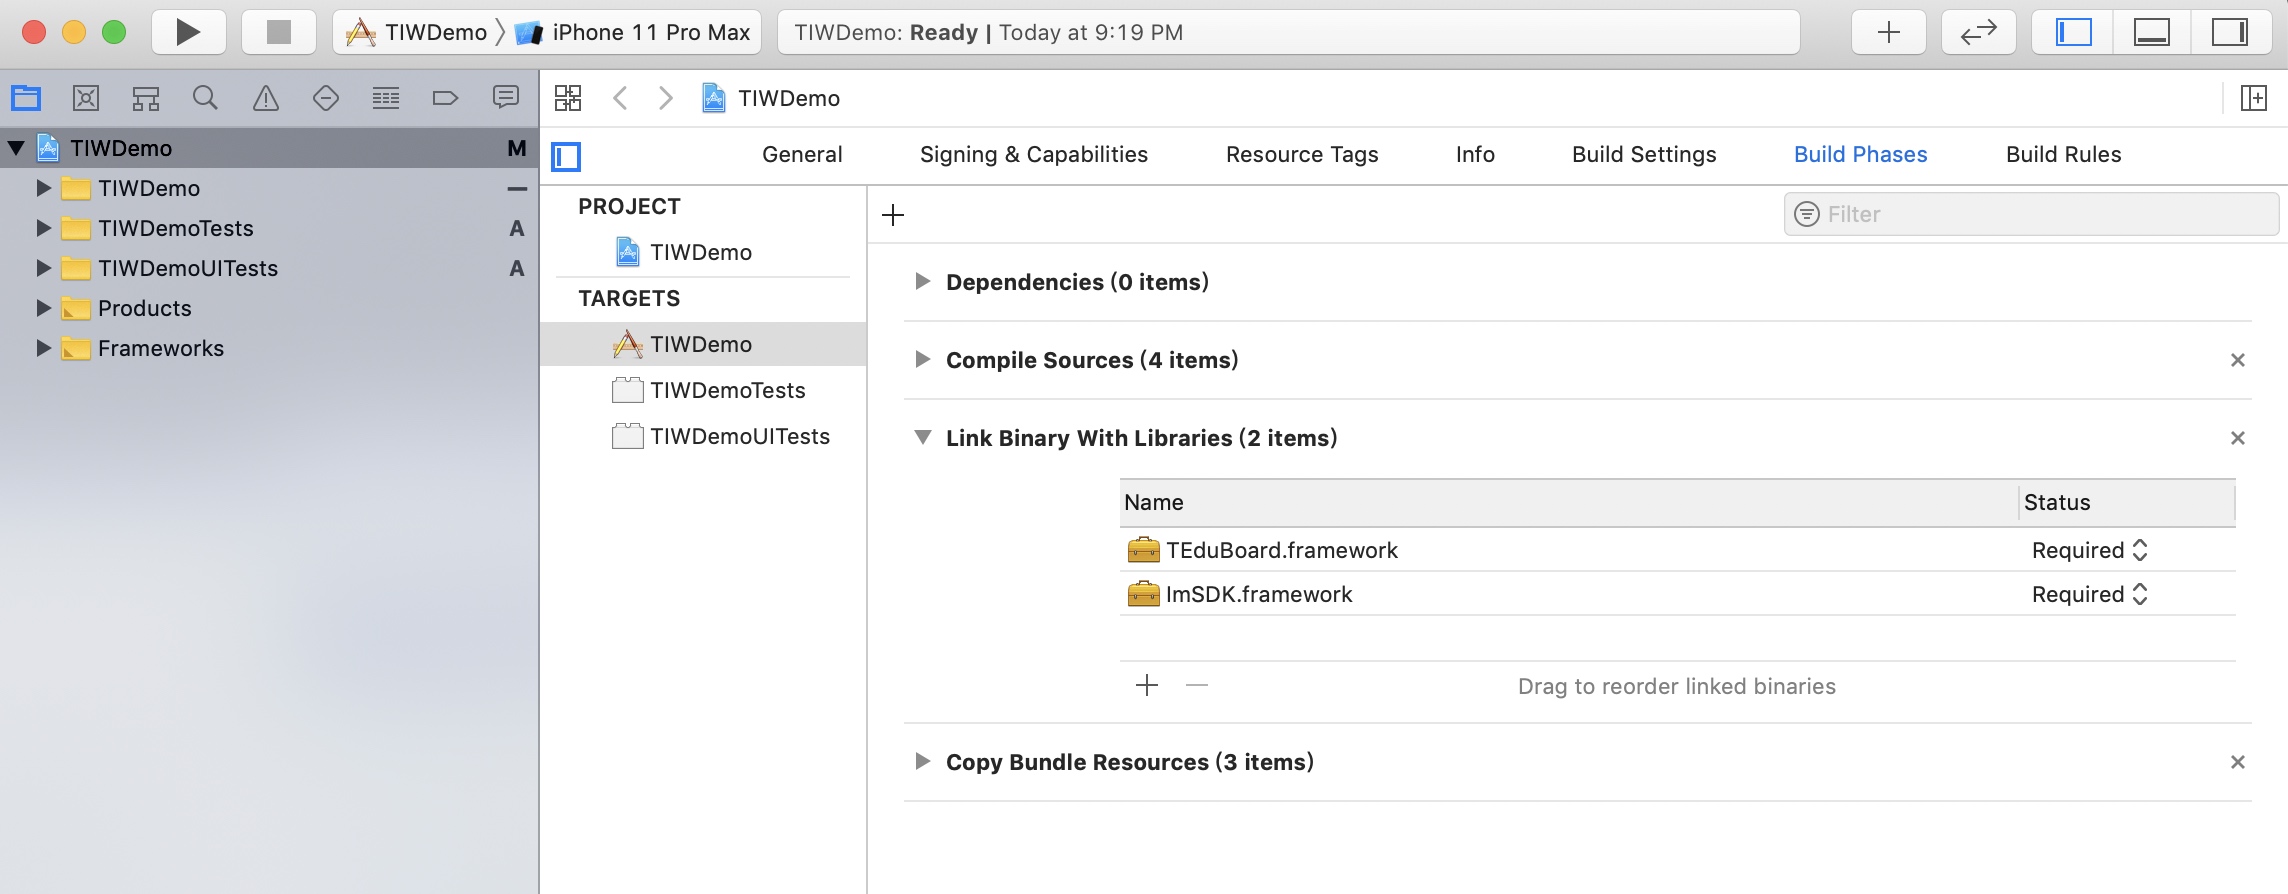Expand Copy Bundle Resources (3 items)
Screen dimensions: 2288x894
point(923,762)
